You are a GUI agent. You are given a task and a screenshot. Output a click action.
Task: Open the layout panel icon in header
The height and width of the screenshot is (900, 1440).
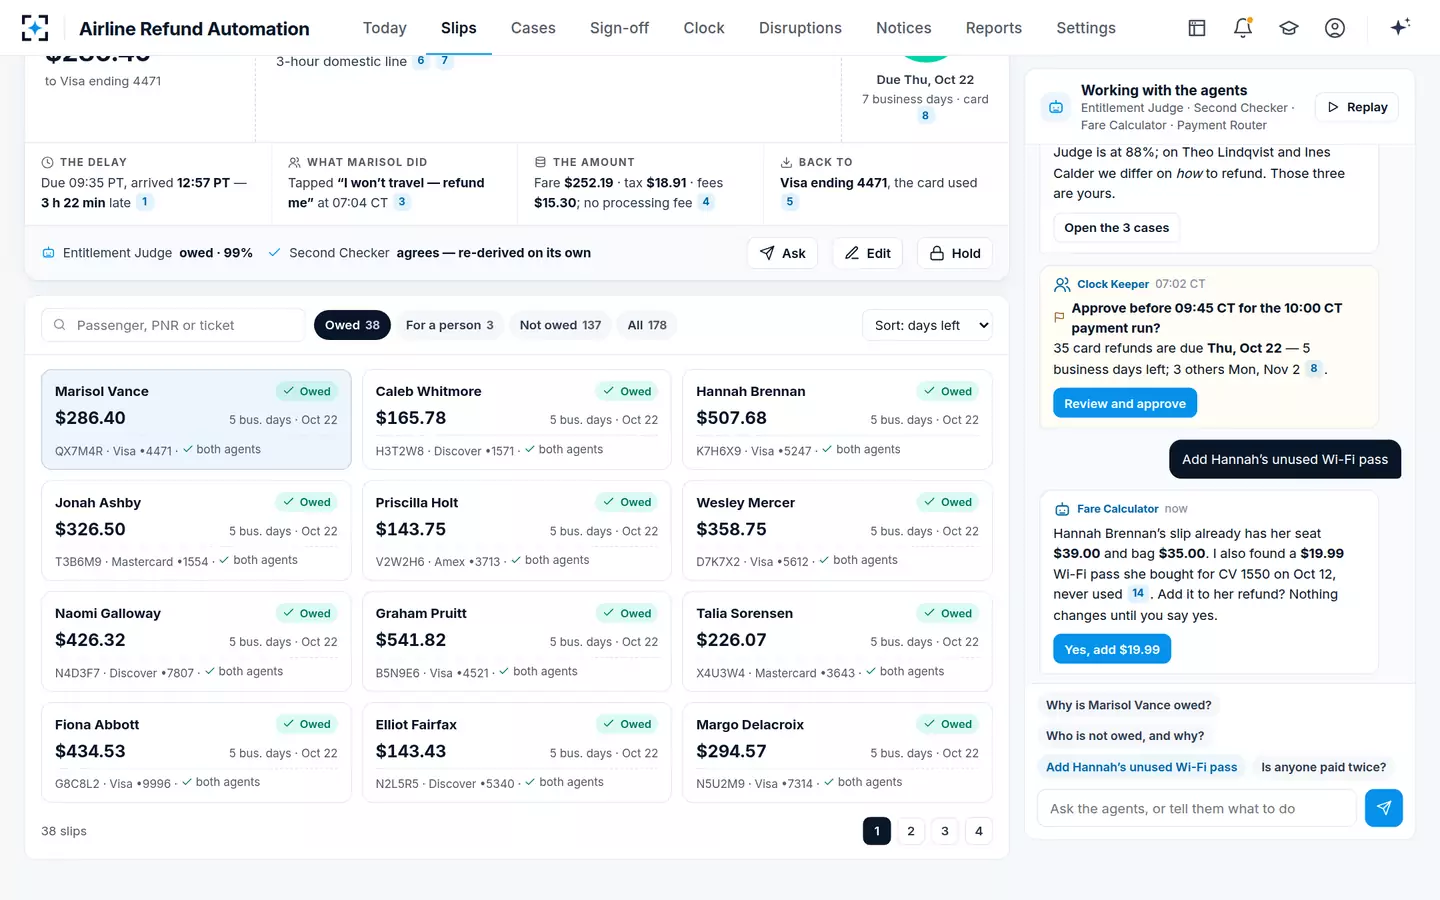click(x=1197, y=28)
